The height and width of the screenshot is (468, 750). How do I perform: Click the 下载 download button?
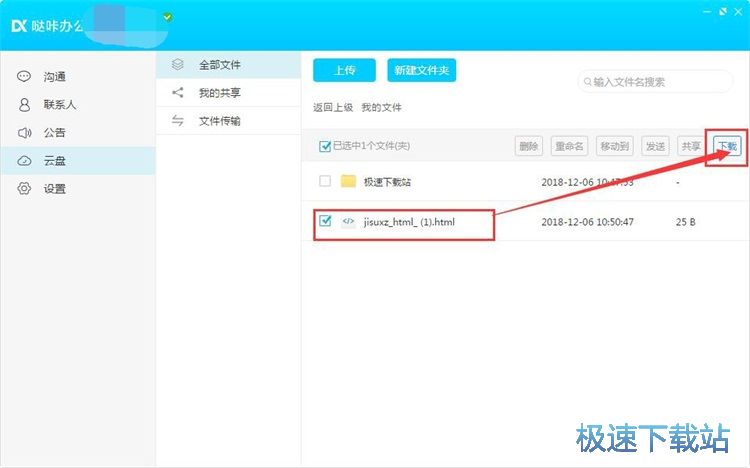click(727, 146)
